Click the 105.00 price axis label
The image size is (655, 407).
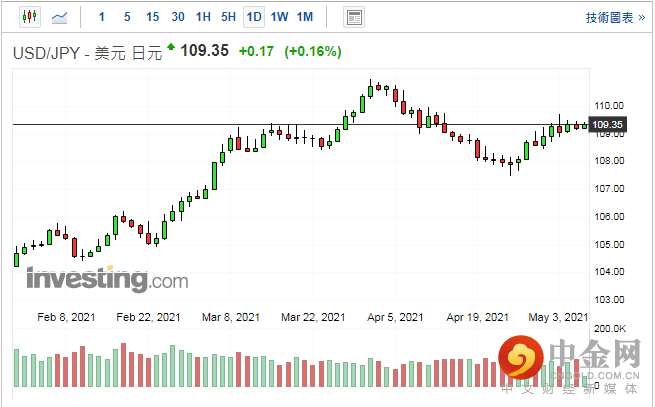click(609, 244)
